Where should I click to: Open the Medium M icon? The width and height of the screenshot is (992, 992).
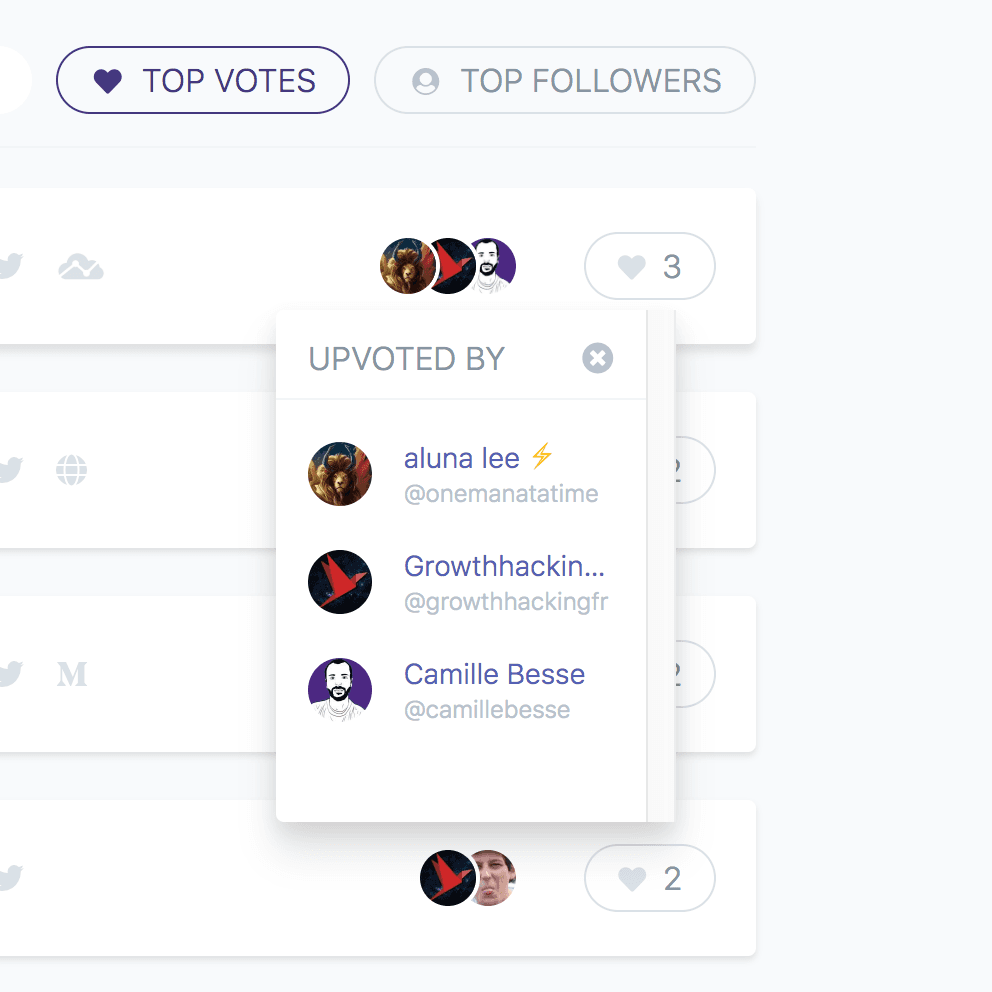coord(72,674)
